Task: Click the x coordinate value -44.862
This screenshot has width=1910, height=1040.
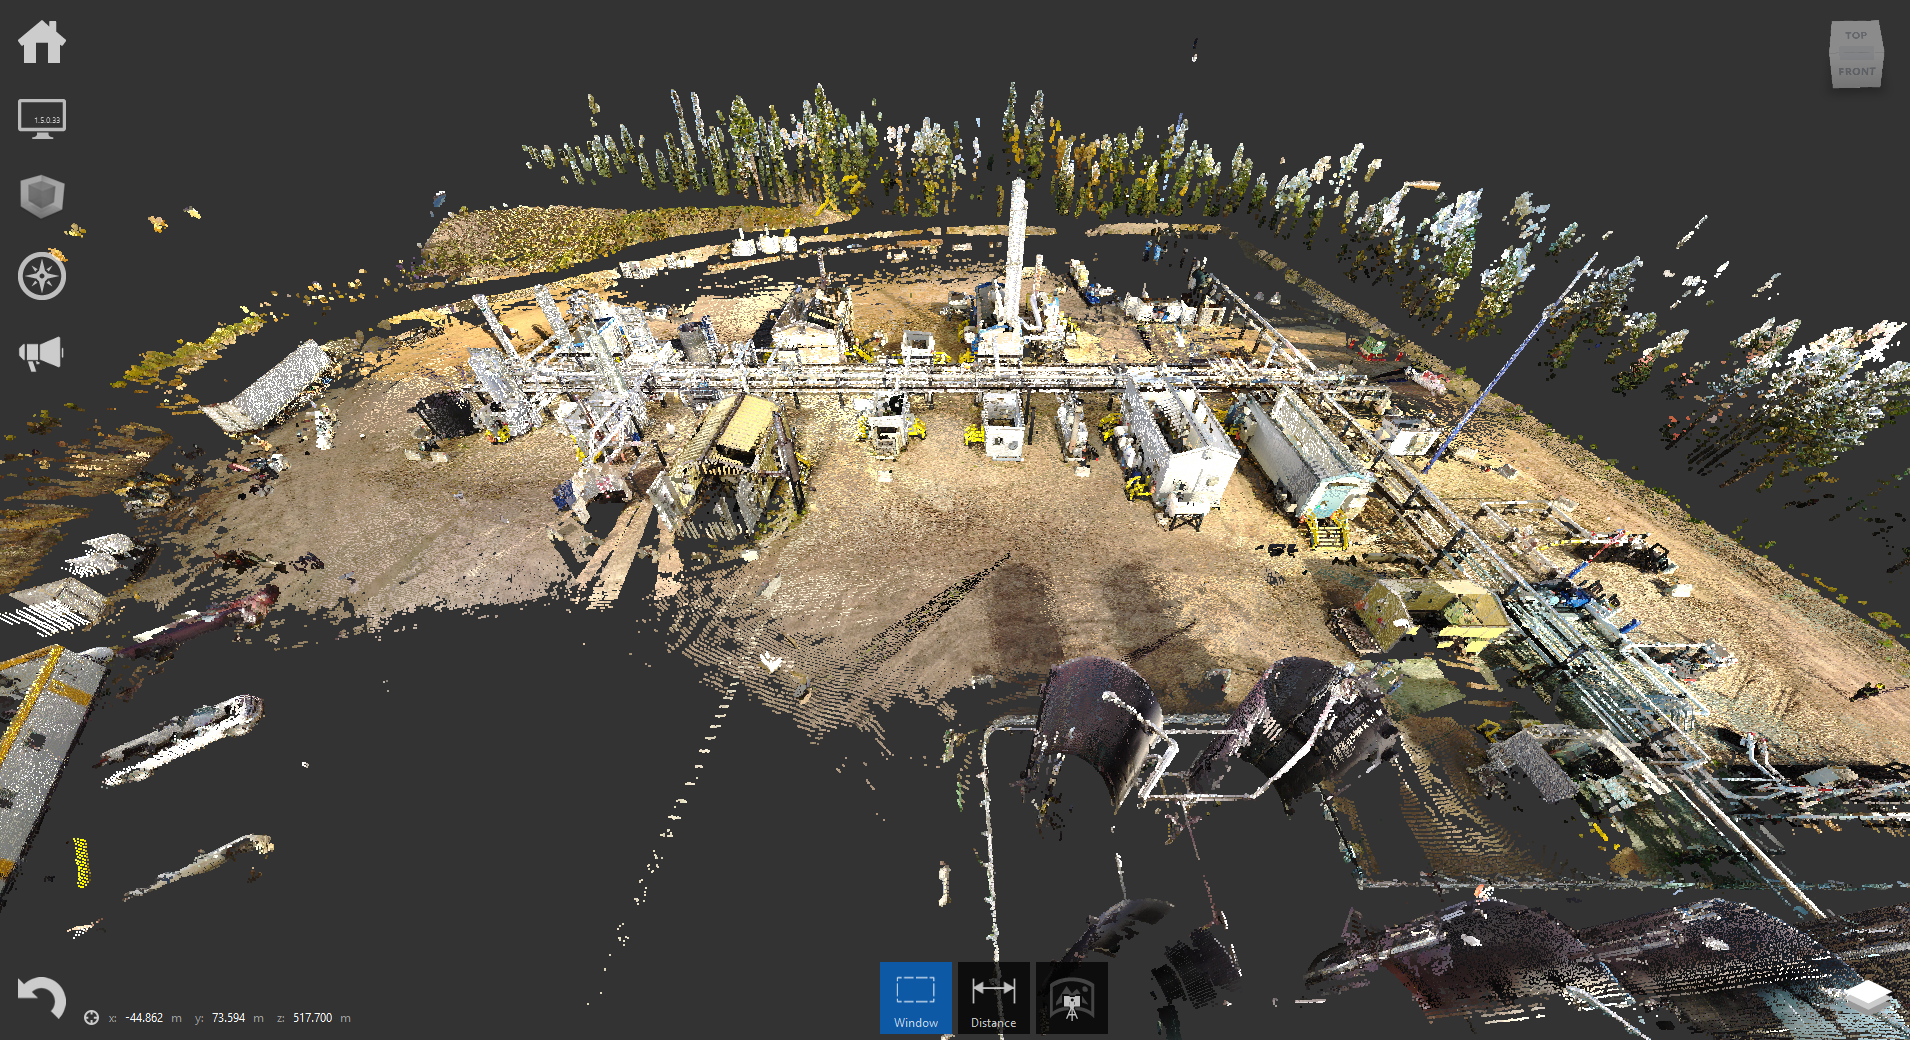Action: (x=145, y=1018)
